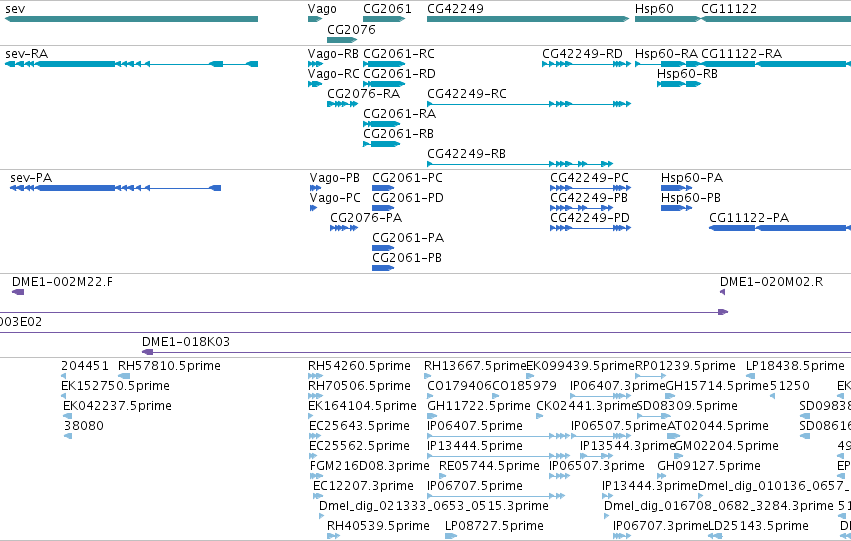Select Vago-RB transcript
The width and height of the screenshot is (851, 541).
315,64
